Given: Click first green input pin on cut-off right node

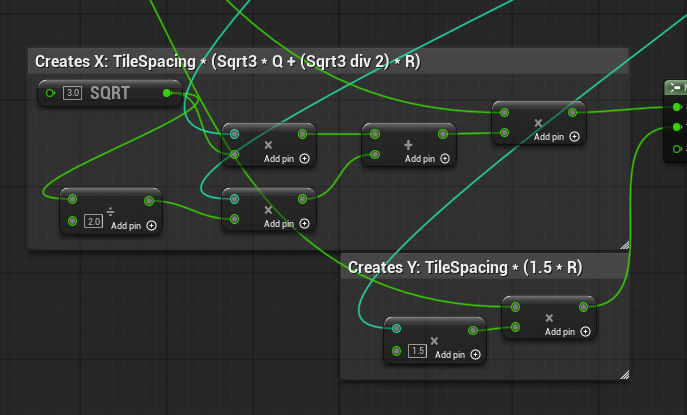Looking at the screenshot, I should pyautogui.click(x=676, y=107).
